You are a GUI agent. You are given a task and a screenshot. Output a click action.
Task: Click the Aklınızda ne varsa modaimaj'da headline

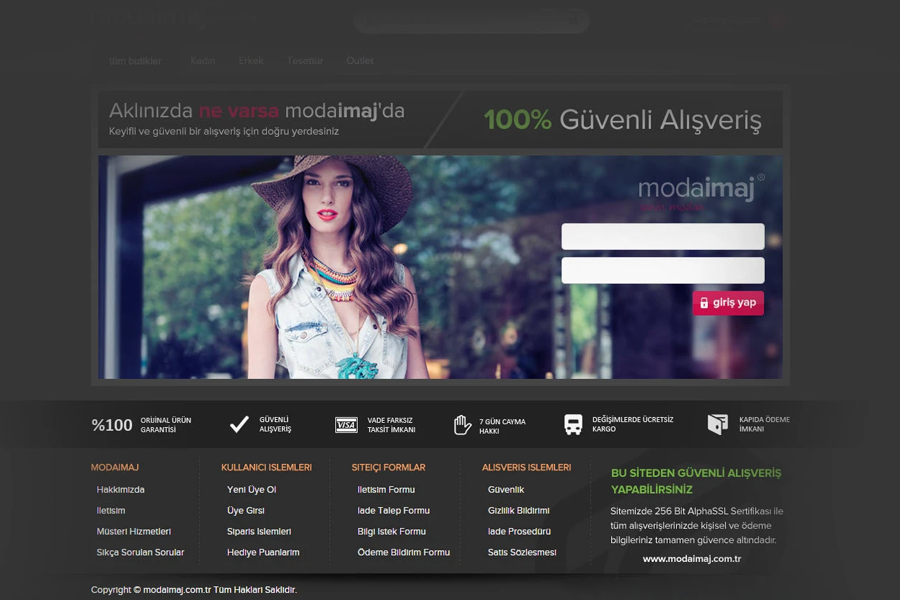point(257,110)
